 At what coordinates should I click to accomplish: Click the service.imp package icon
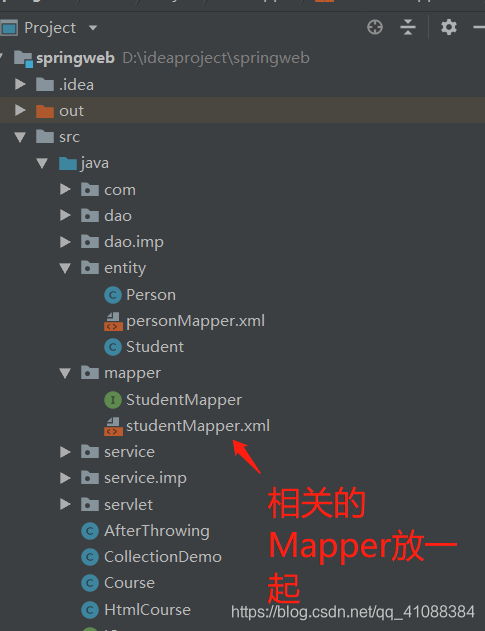[x=90, y=478]
